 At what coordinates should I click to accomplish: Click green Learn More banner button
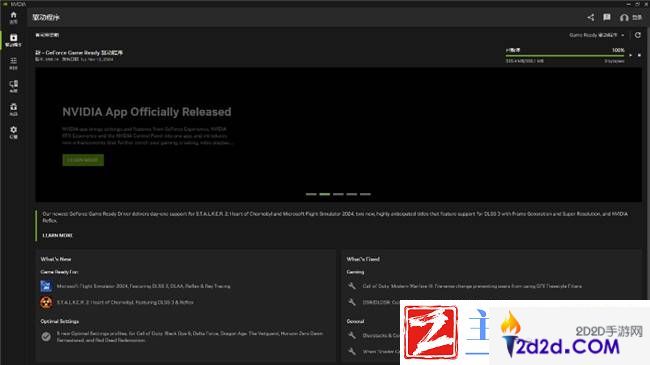click(x=83, y=160)
